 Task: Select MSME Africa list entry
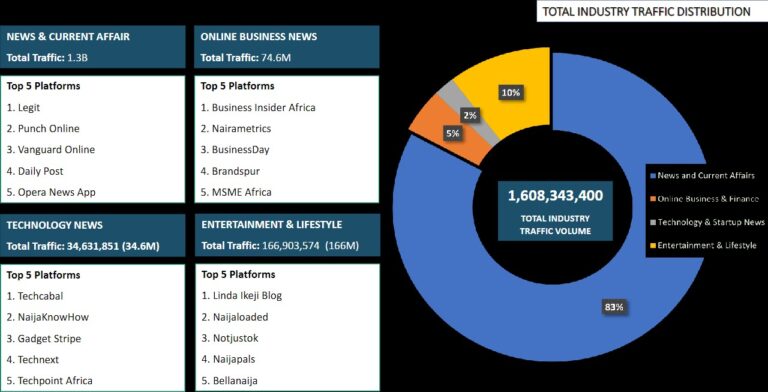236,192
